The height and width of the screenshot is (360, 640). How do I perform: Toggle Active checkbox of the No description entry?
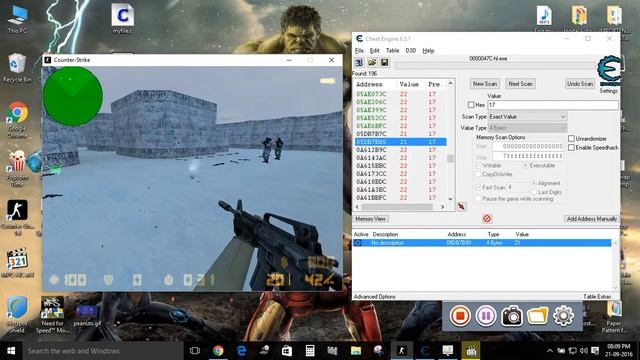358,243
